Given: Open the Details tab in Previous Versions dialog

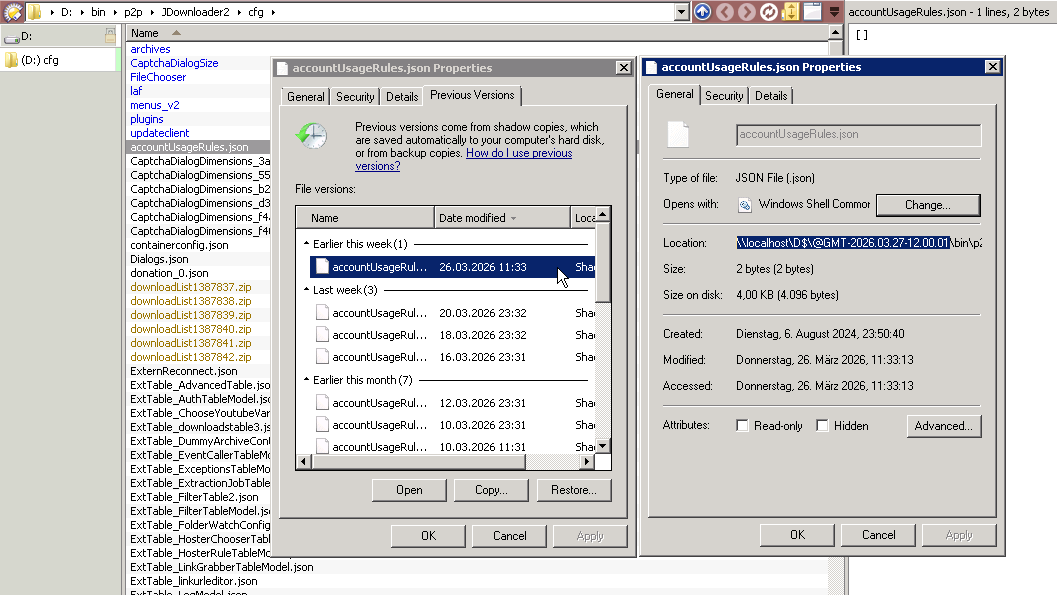Looking at the screenshot, I should (402, 97).
